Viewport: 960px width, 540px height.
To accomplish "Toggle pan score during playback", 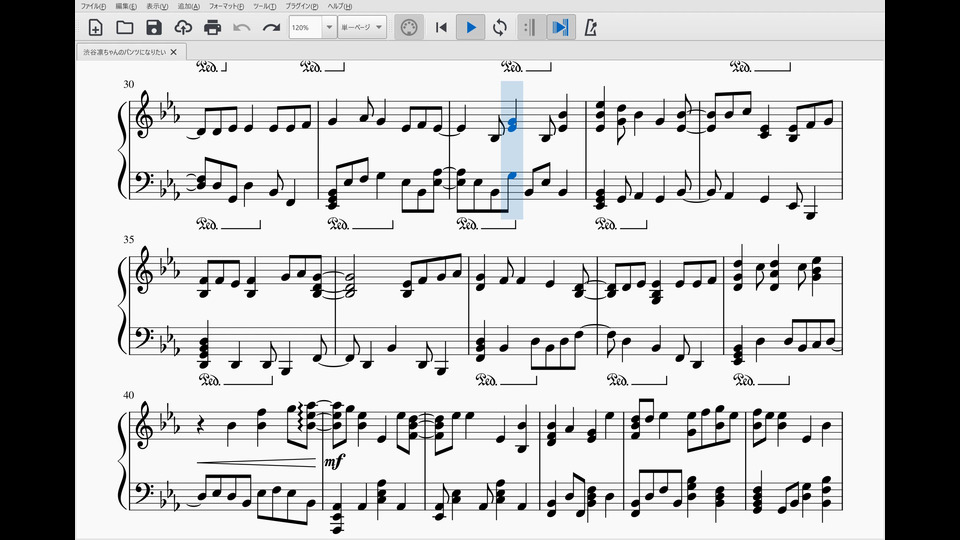I will tap(561, 28).
